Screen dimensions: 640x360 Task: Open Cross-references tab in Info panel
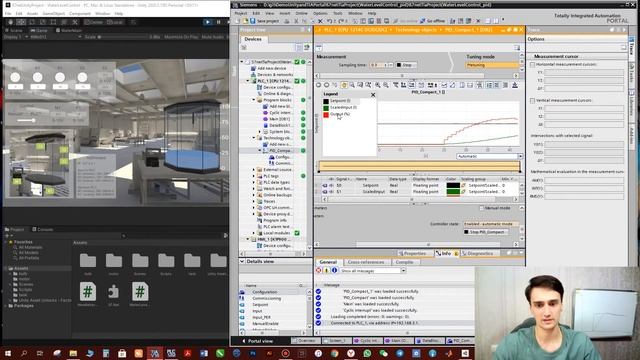(366, 262)
